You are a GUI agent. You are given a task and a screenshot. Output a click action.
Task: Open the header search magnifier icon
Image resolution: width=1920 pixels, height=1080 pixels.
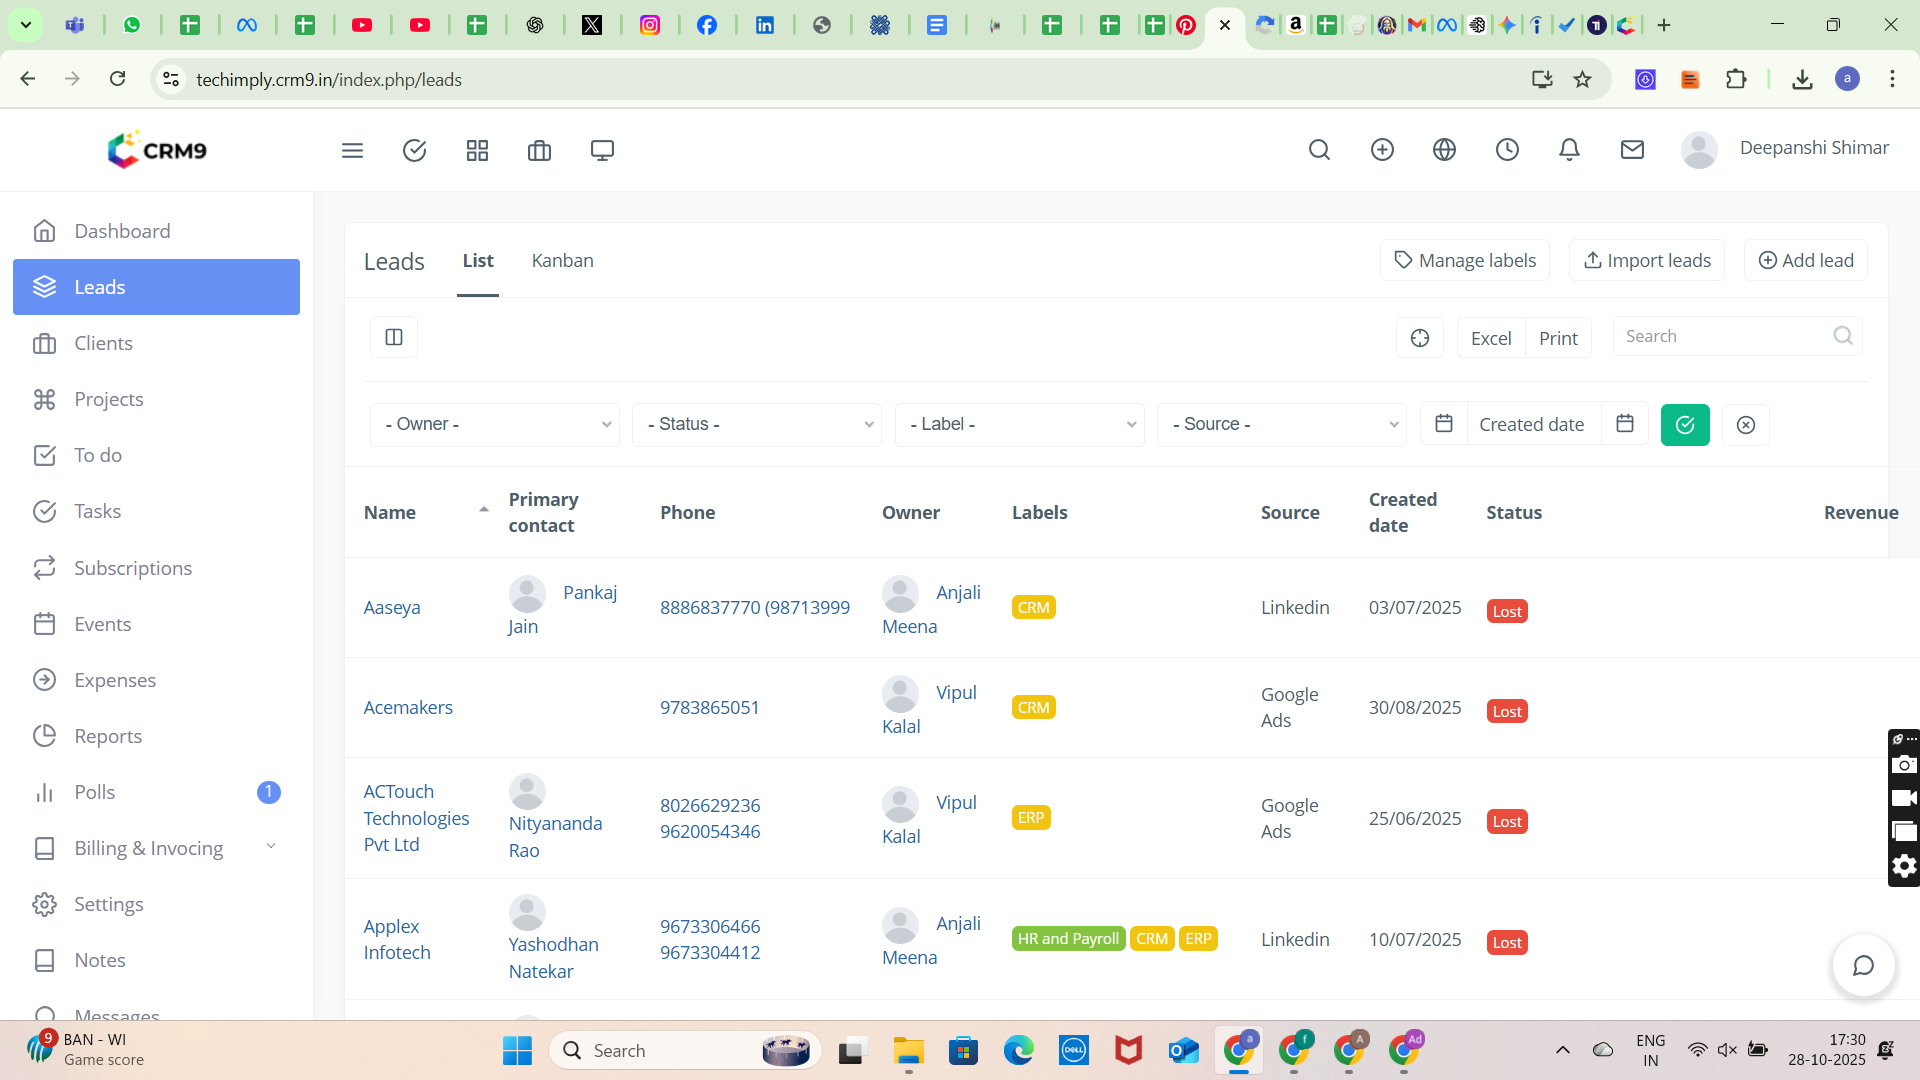click(1319, 150)
